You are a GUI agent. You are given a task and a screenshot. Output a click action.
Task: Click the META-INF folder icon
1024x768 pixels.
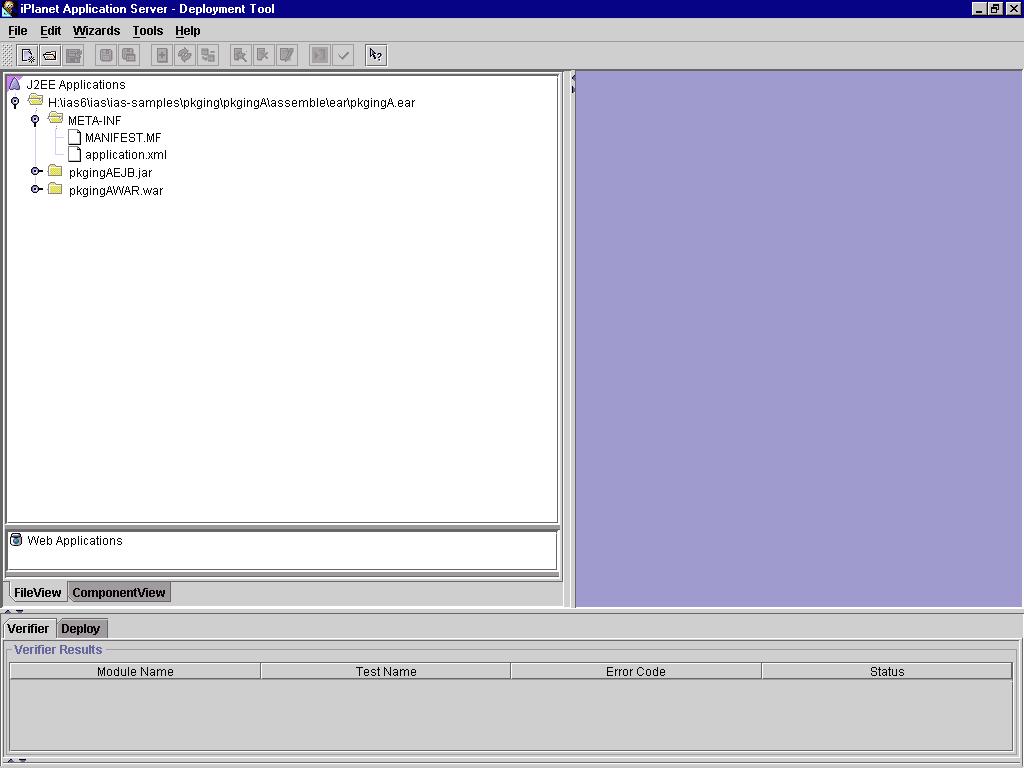[x=56, y=118]
